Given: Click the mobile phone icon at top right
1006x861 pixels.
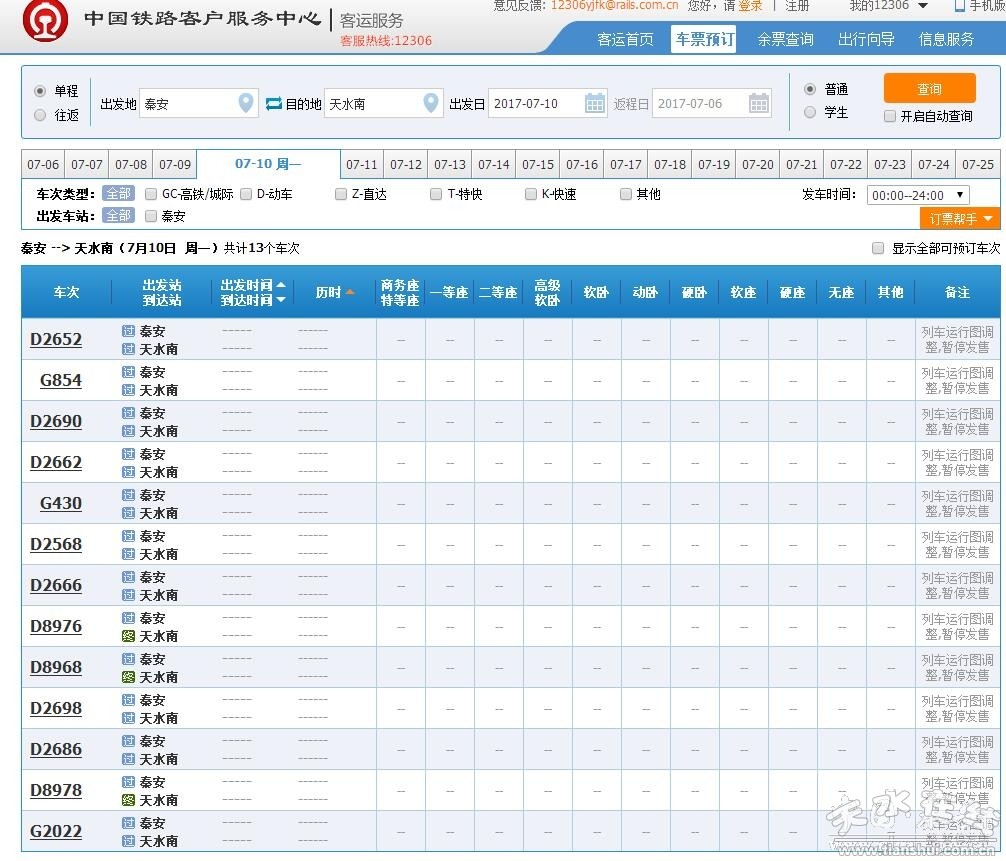Looking at the screenshot, I should click(x=960, y=6).
